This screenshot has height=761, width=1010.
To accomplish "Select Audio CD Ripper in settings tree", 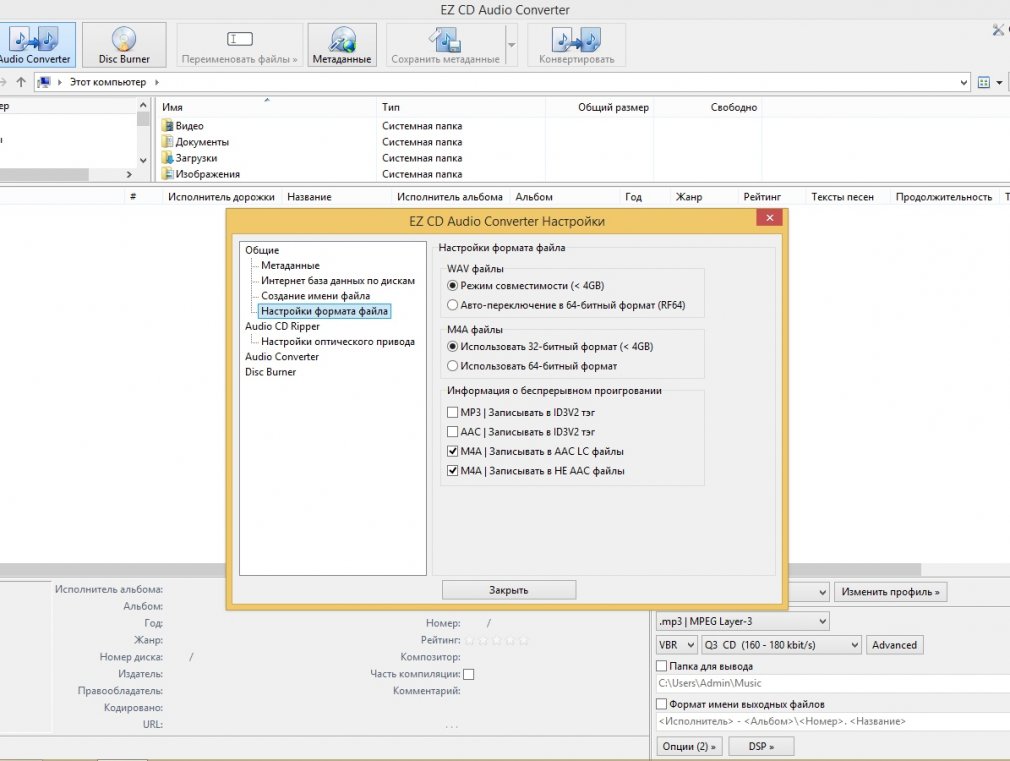I will pos(282,326).
